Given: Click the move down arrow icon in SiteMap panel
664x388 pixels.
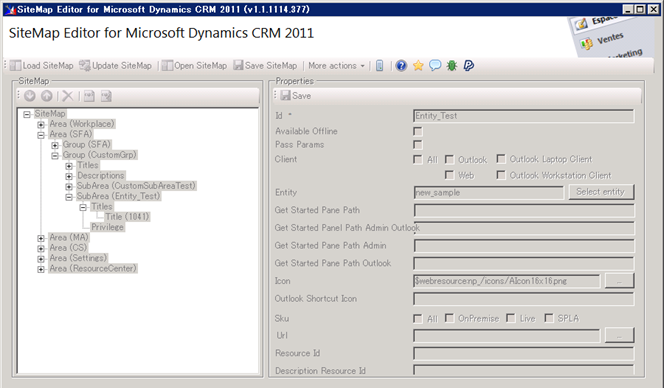Looking at the screenshot, I should [30, 96].
